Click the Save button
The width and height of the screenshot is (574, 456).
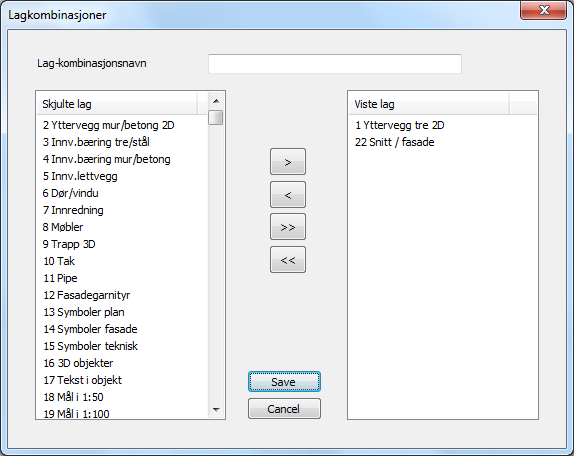284,382
